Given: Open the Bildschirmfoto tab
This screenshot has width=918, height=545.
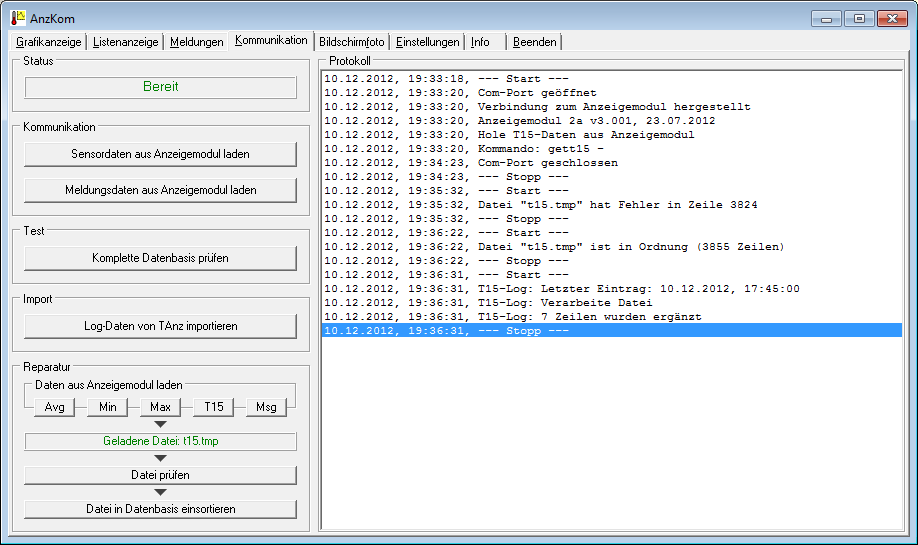Looking at the screenshot, I should point(351,42).
